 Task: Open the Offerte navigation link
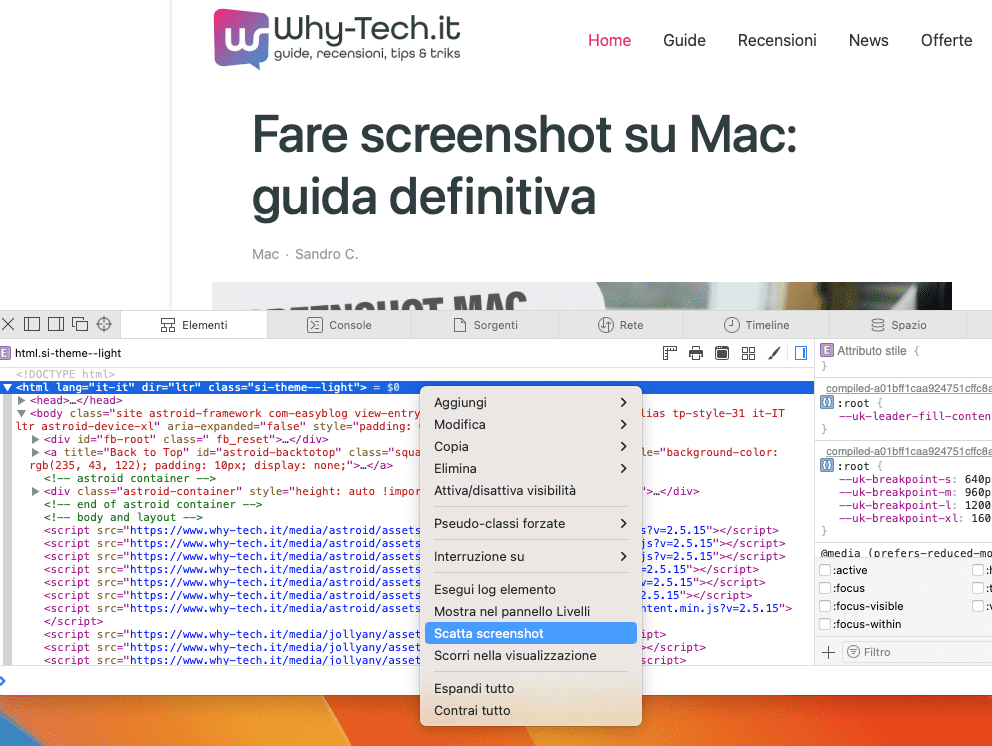pos(946,40)
